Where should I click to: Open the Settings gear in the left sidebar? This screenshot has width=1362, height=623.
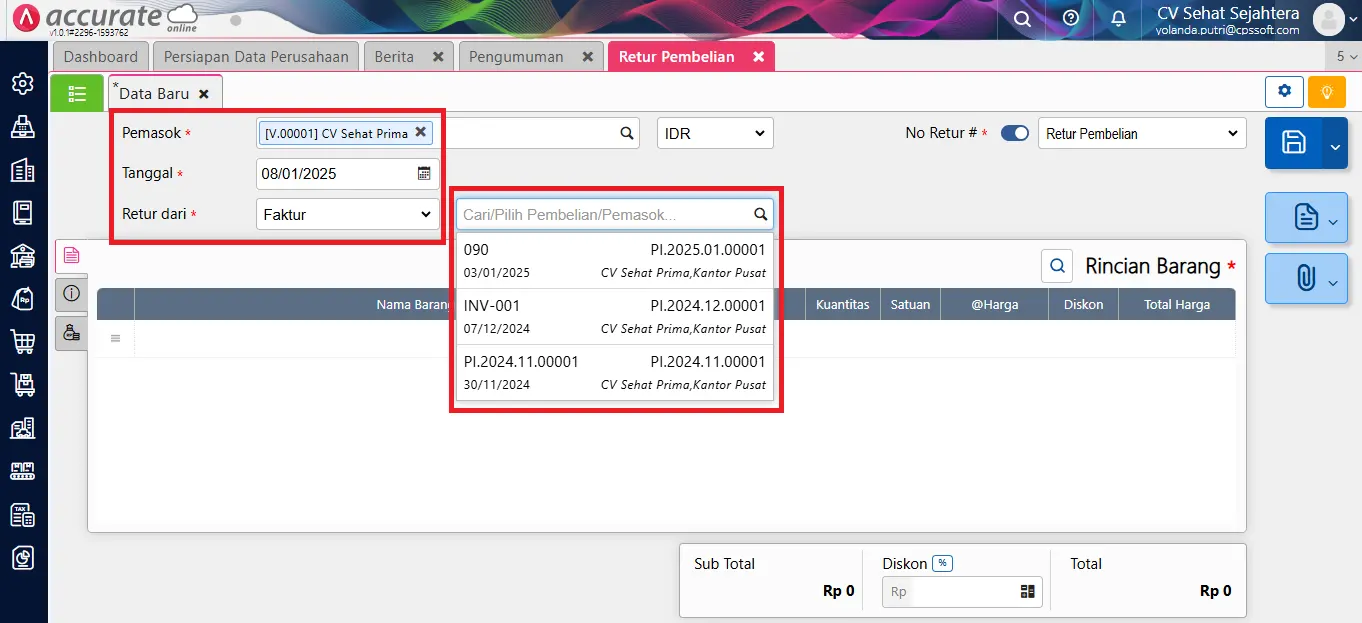23,84
